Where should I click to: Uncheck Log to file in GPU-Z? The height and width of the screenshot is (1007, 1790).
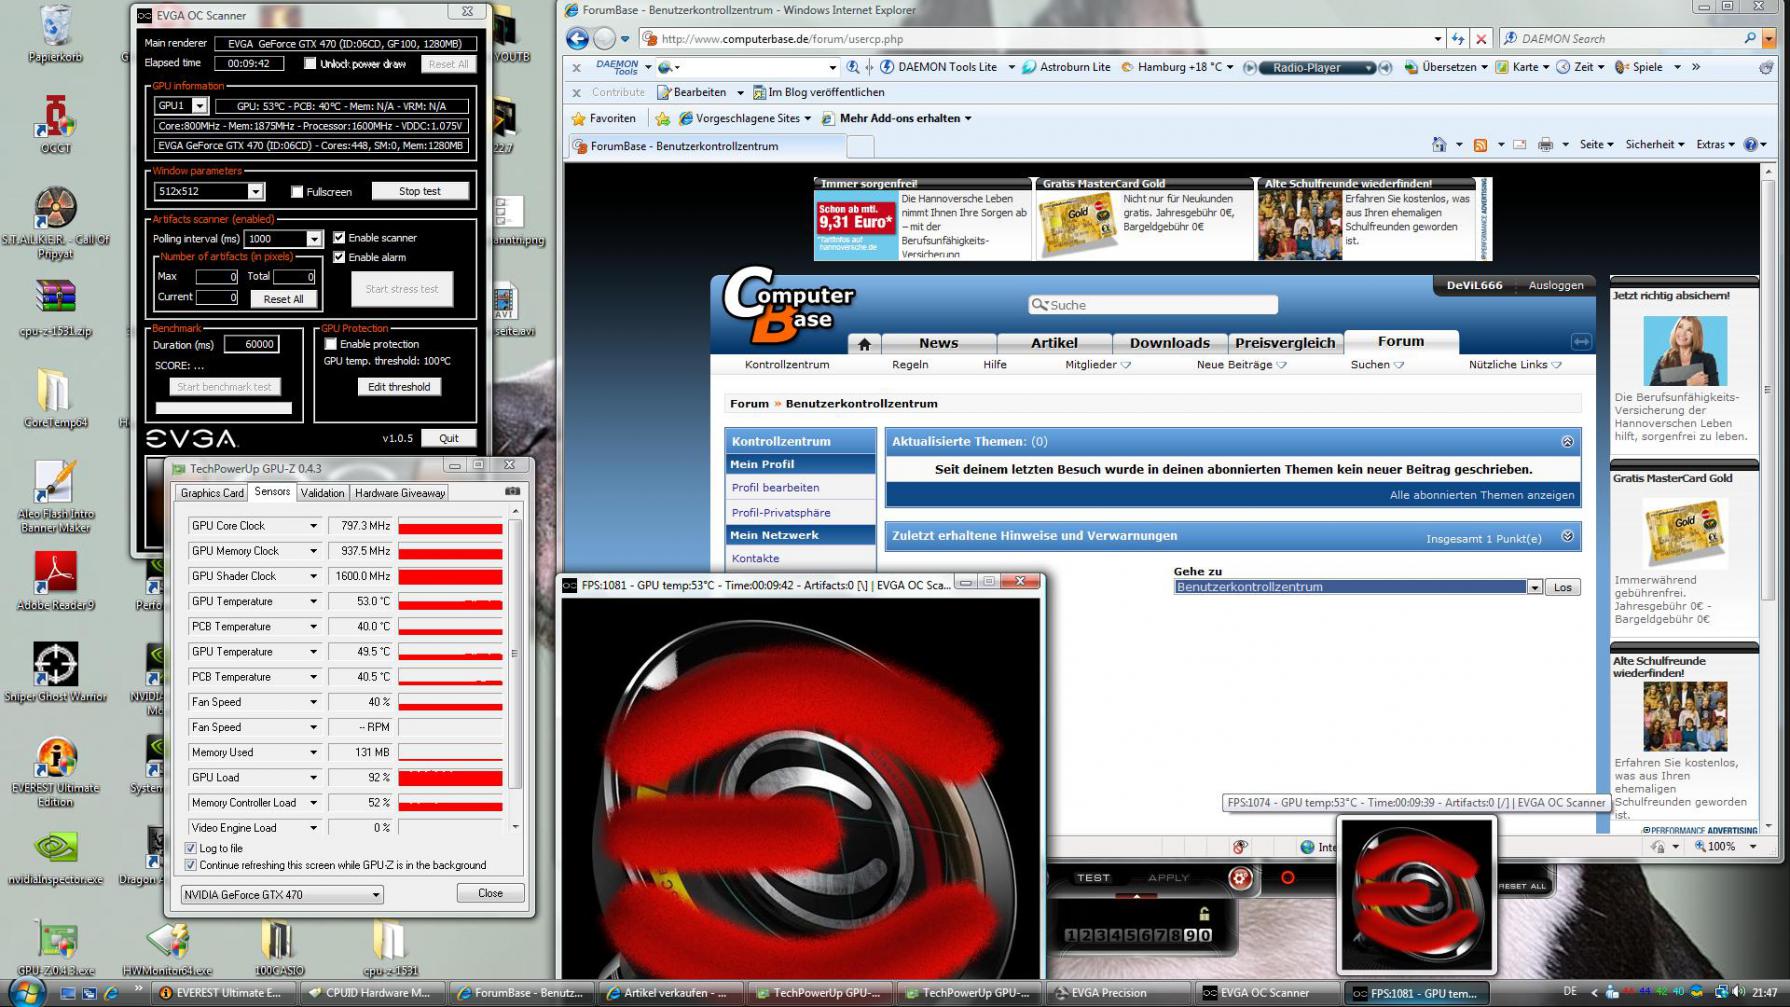[x=190, y=848]
